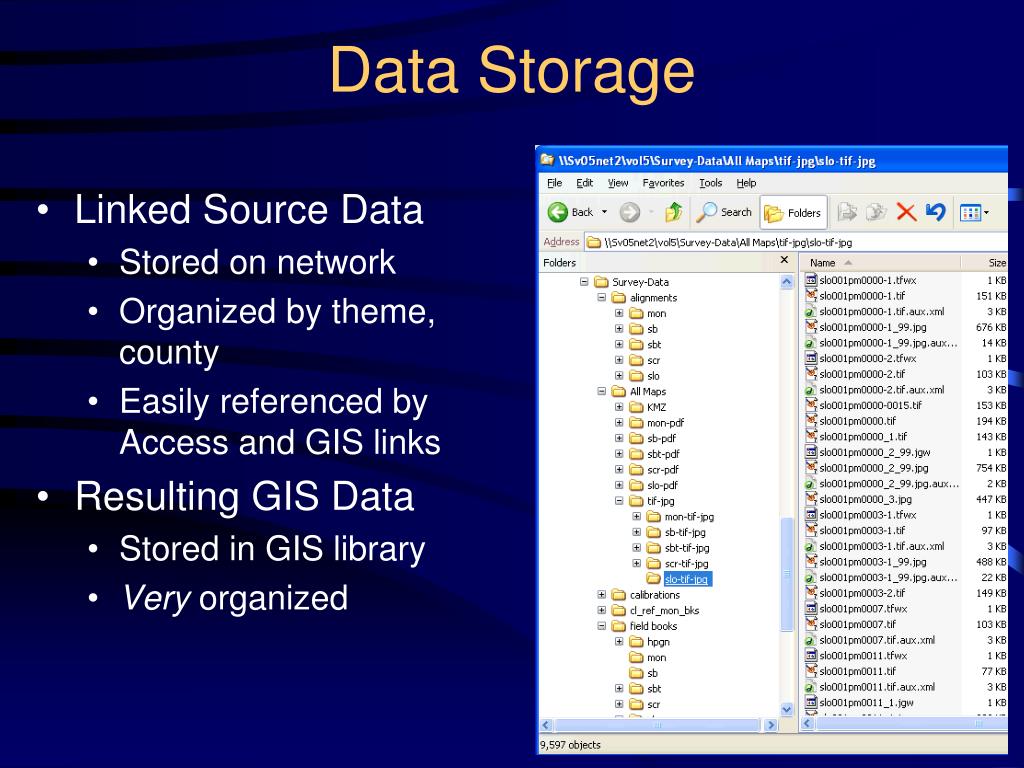Collapse the tif-jpg folder node
Screen dimensions: 1024x768
619,502
